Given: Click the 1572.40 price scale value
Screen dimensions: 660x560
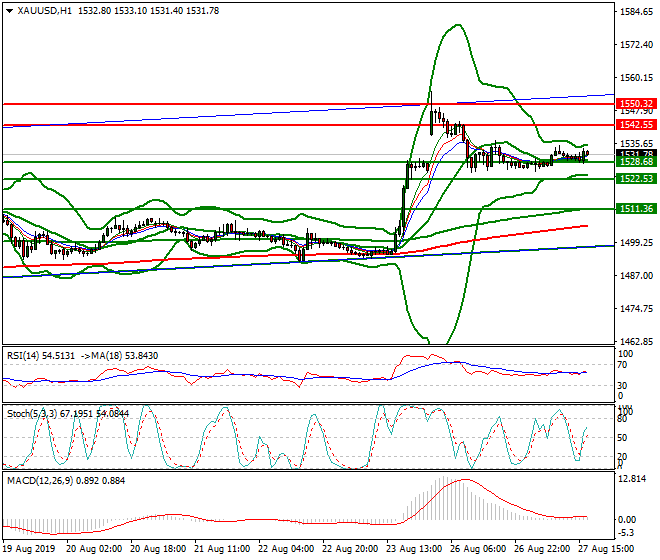Looking at the screenshot, I should coord(636,45).
